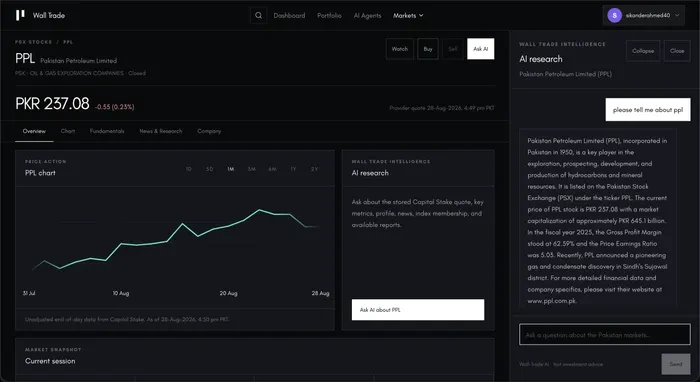Select the 5D chart range
The image size is (700, 382).
click(209, 169)
